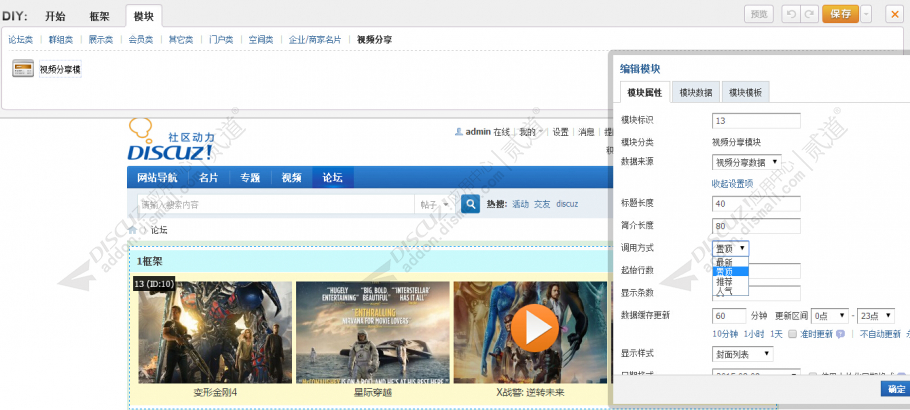The width and height of the screenshot is (910, 410).
Task: Close the DIY panel with orange X
Action: click(894, 15)
